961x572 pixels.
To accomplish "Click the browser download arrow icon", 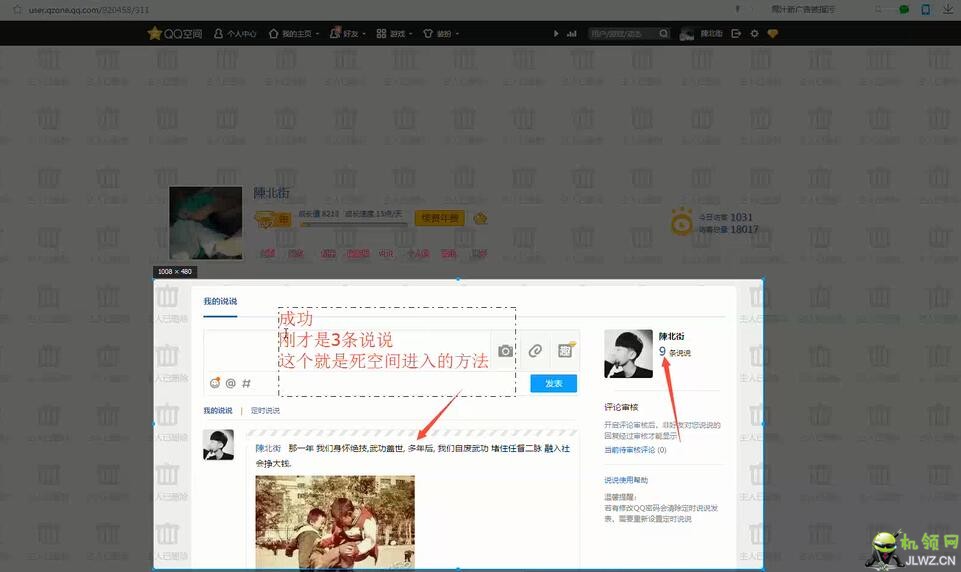I will [948, 9].
